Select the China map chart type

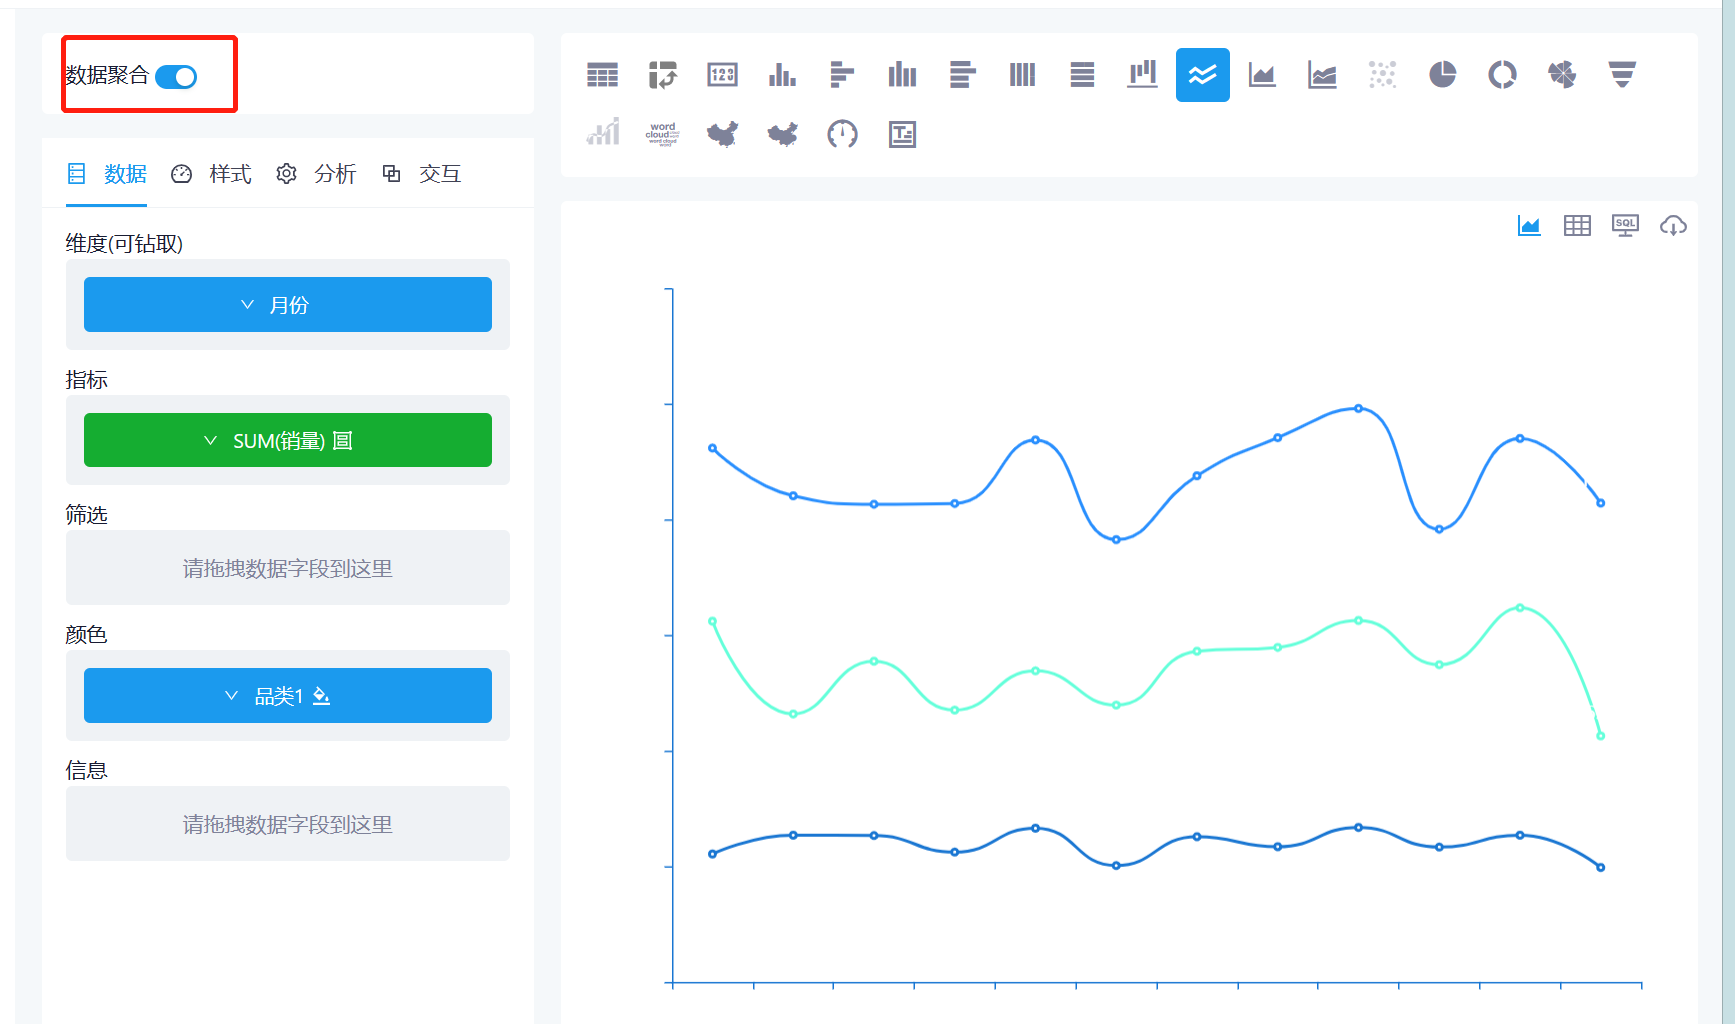pyautogui.click(x=722, y=134)
